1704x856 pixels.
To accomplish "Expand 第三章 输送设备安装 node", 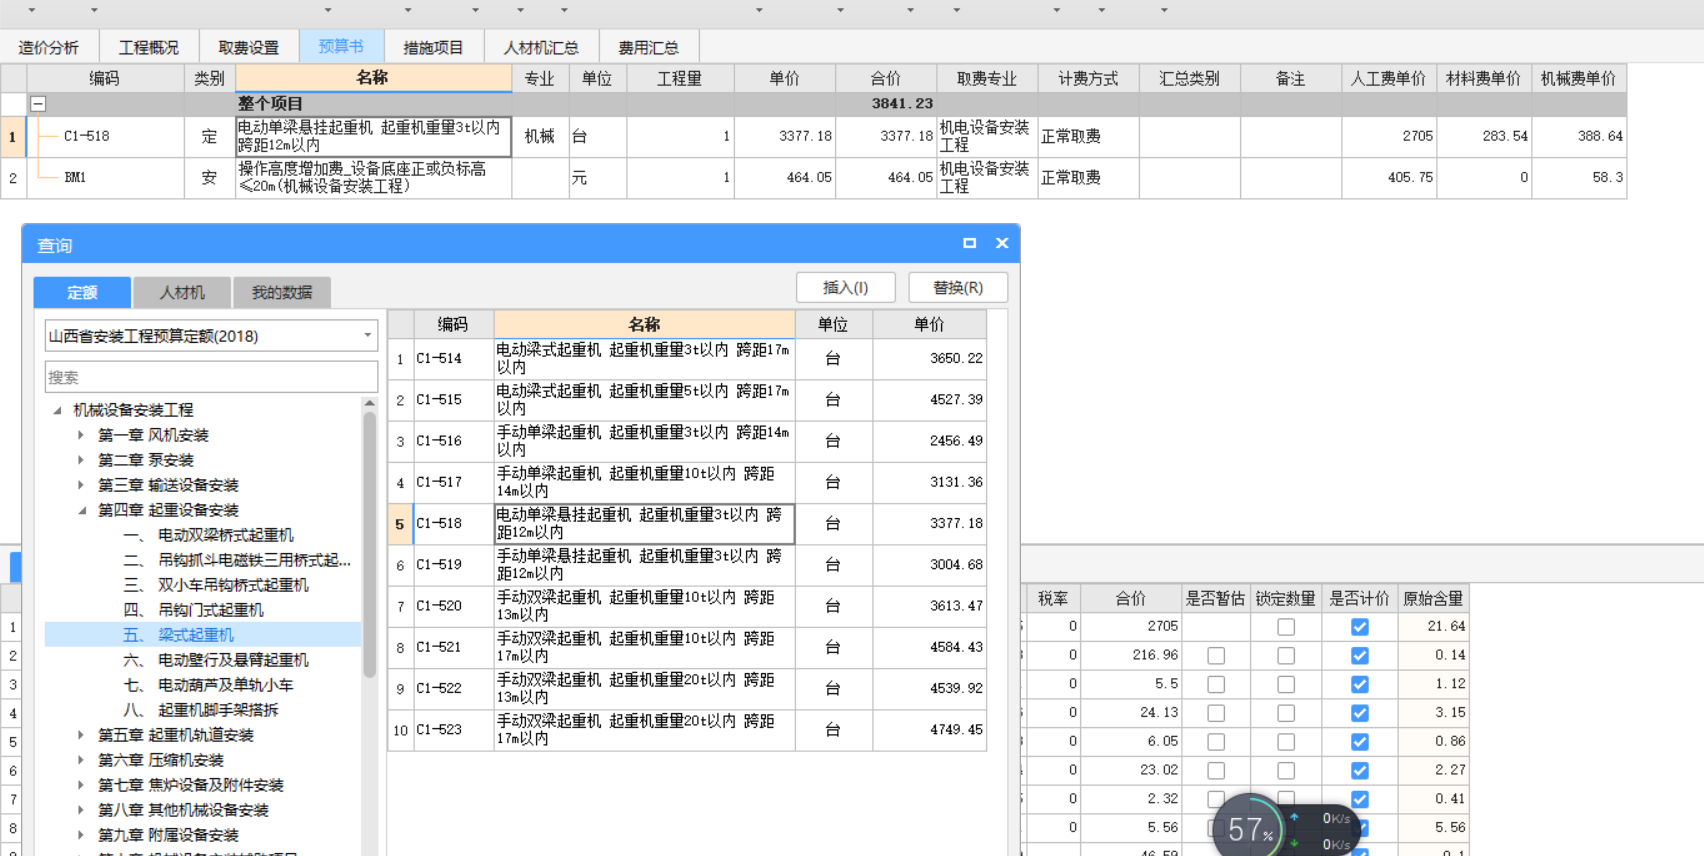I will point(81,485).
